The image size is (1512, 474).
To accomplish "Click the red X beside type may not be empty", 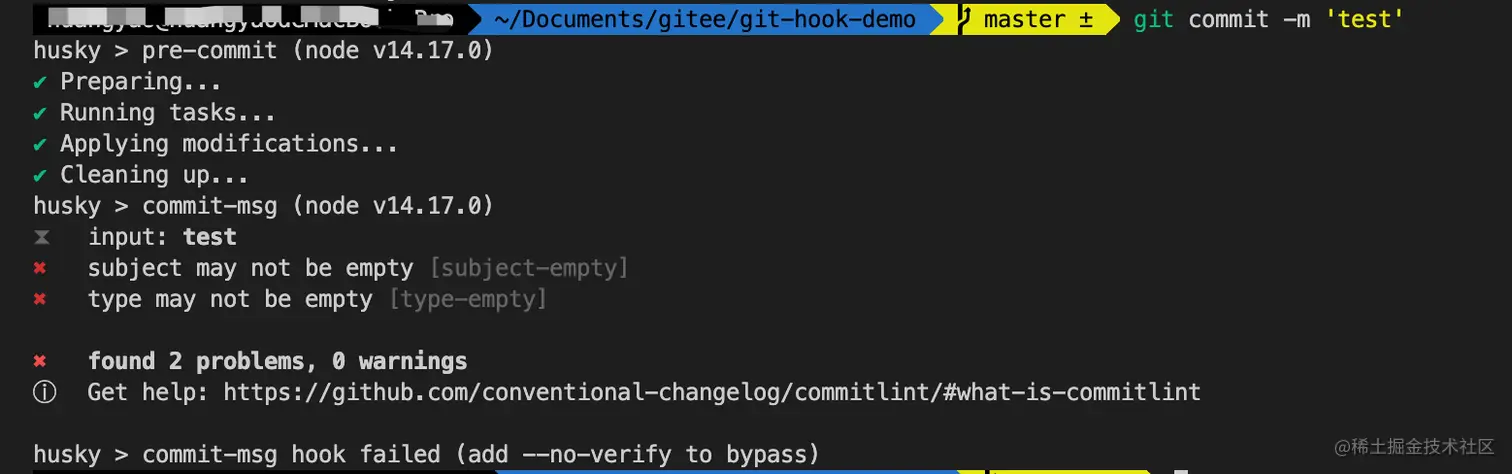I will click(x=41, y=299).
